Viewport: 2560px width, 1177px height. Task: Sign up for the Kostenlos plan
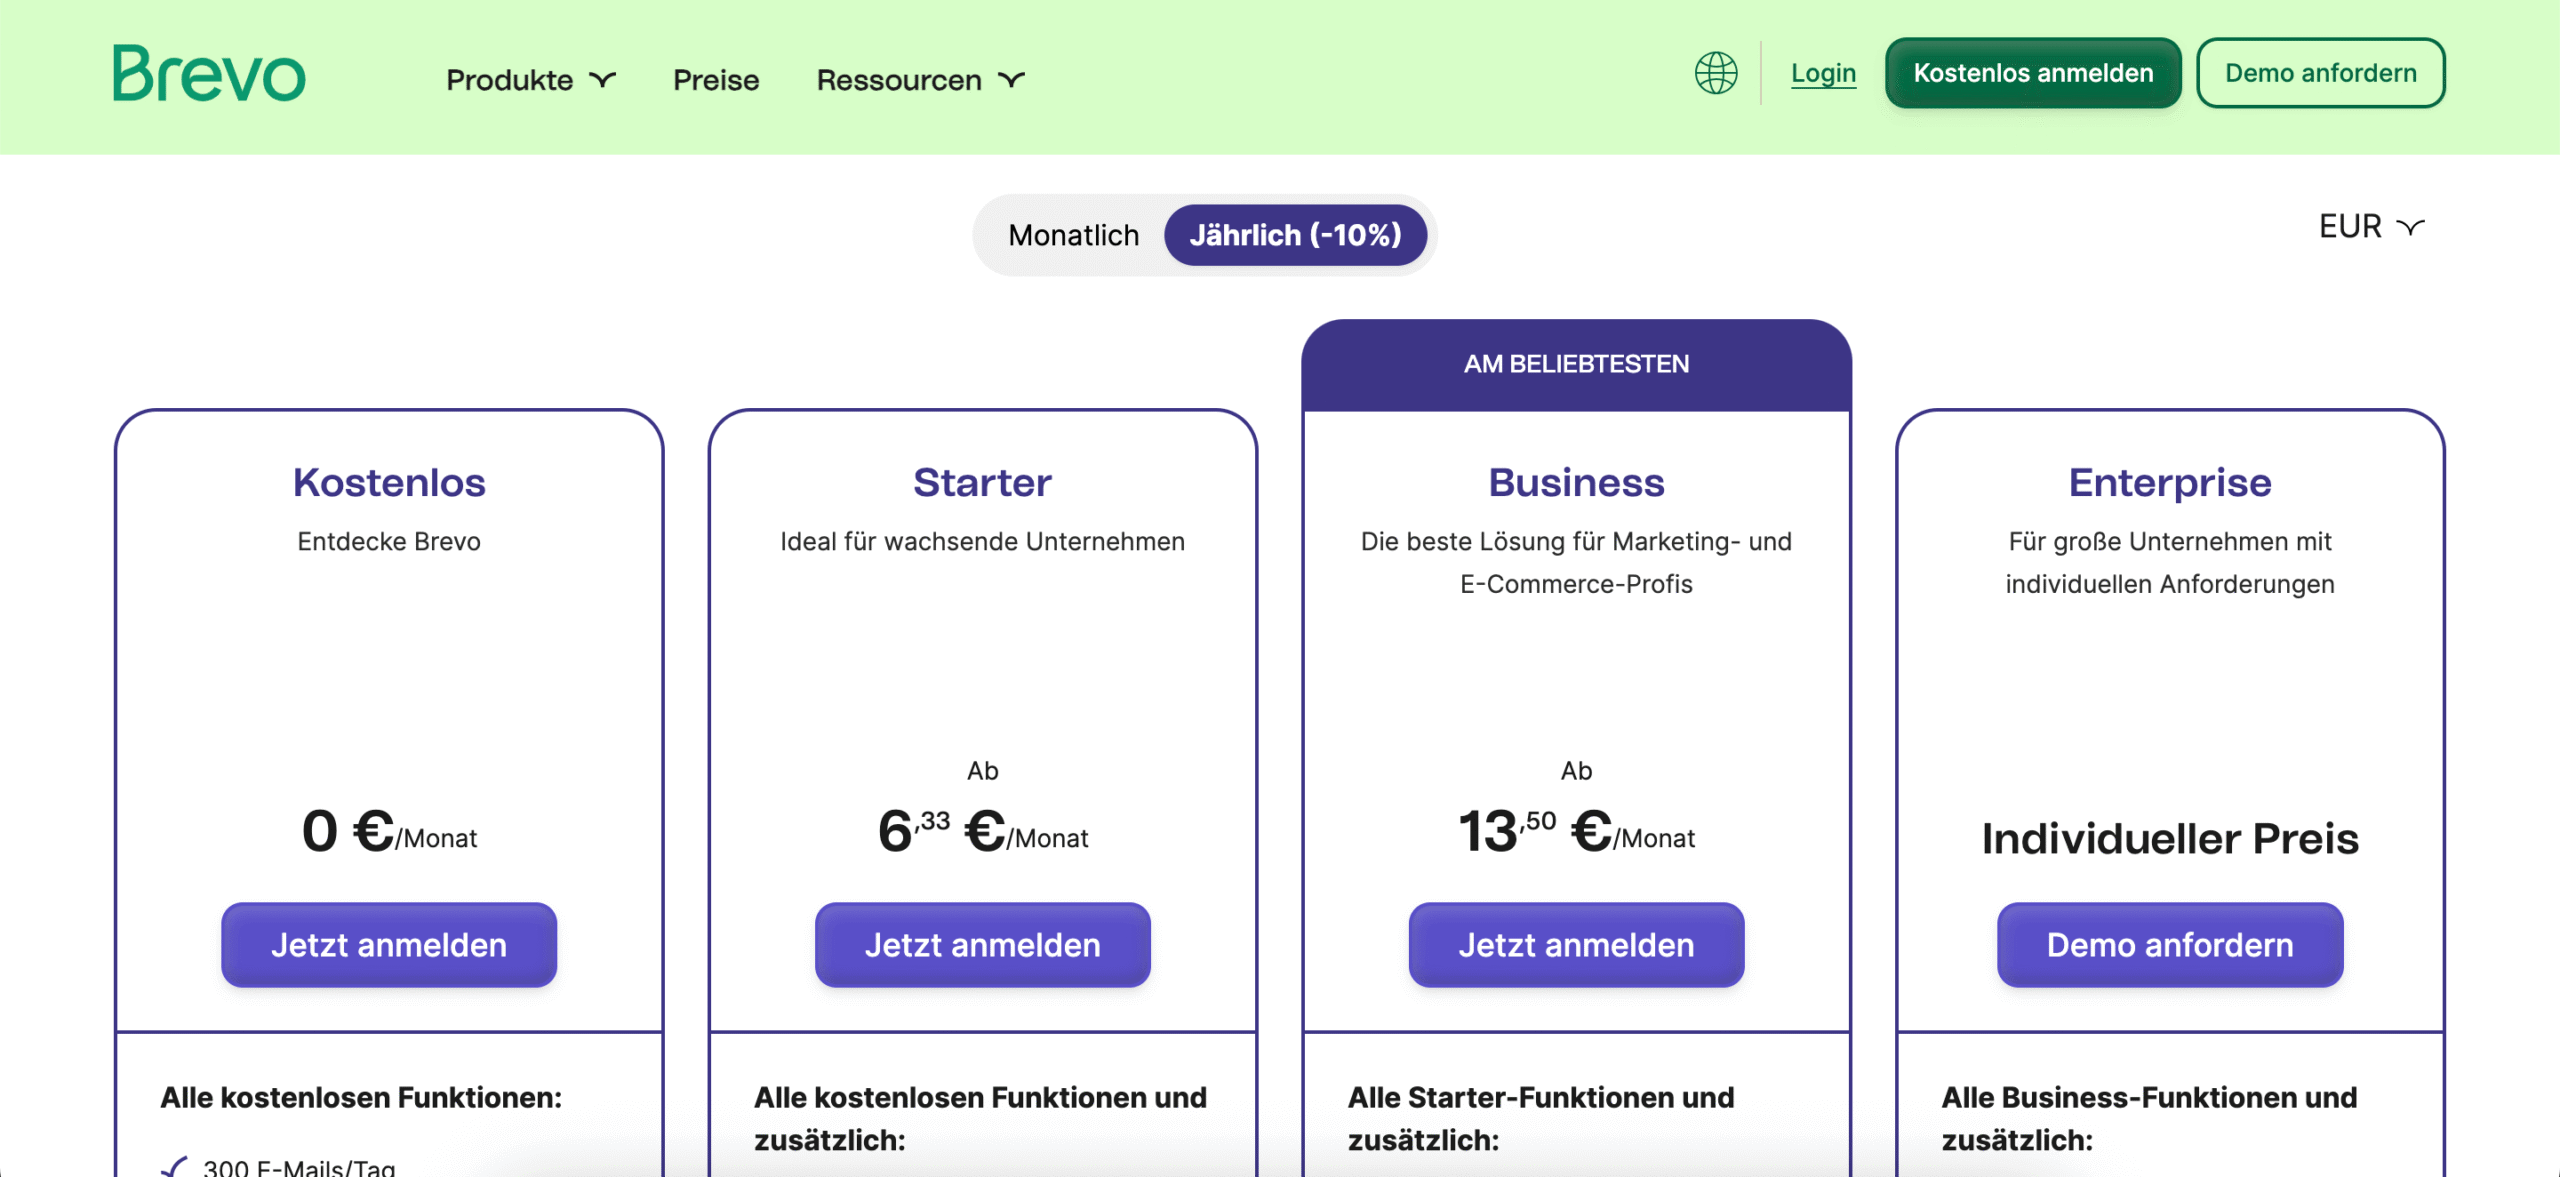click(x=389, y=945)
